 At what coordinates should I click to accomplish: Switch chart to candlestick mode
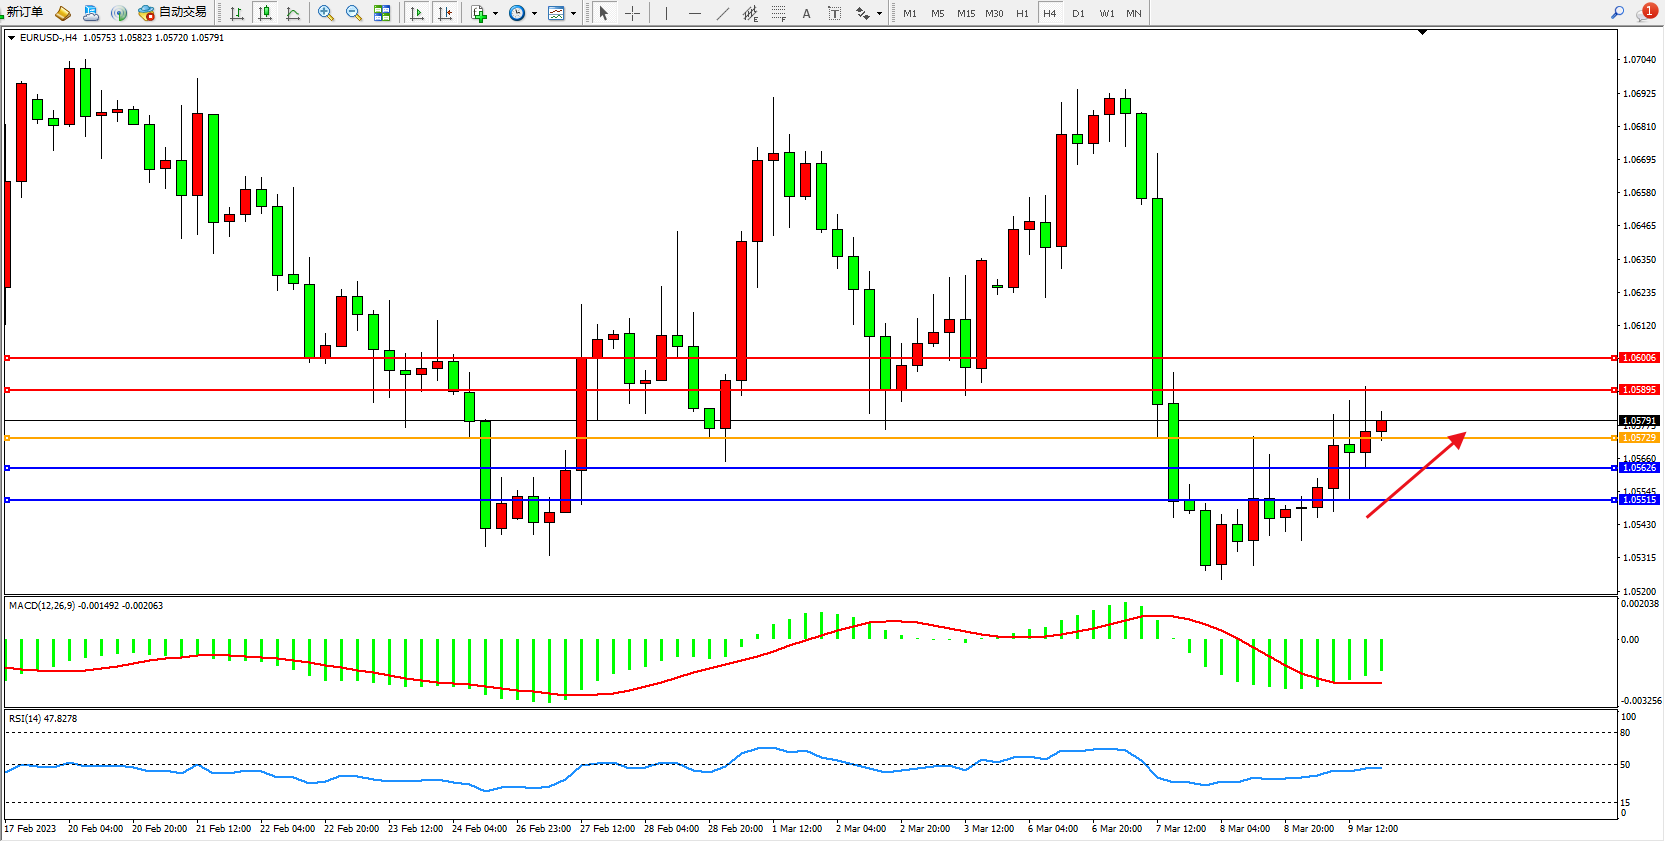[x=265, y=13]
